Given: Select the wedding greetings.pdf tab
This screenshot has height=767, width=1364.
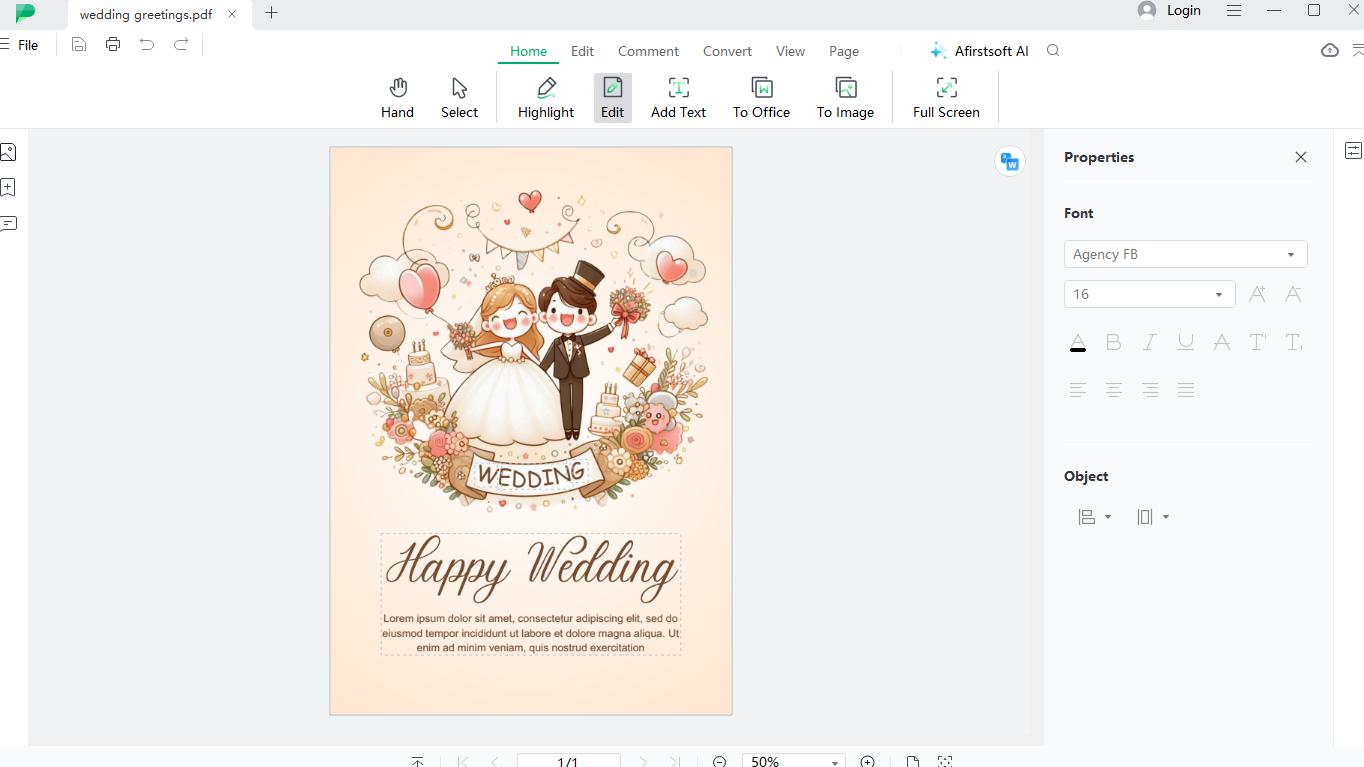Looking at the screenshot, I should (146, 14).
